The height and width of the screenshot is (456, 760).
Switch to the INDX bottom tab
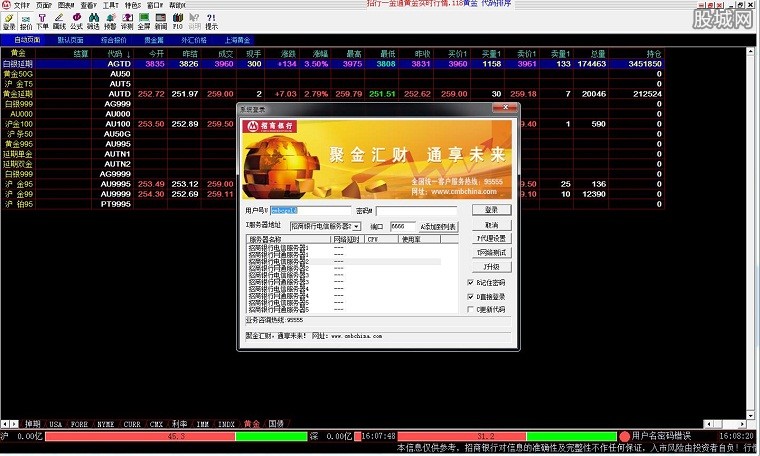click(226, 424)
